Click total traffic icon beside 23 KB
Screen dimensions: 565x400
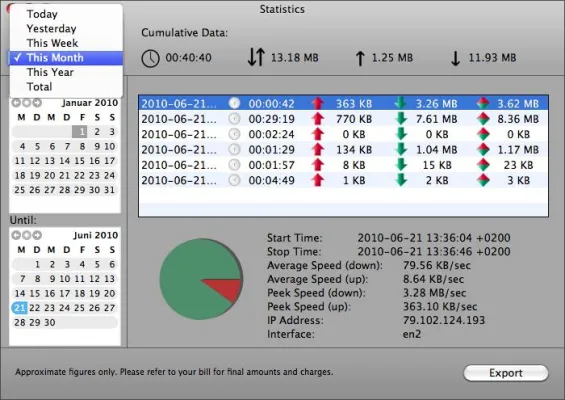pyautogui.click(x=483, y=165)
